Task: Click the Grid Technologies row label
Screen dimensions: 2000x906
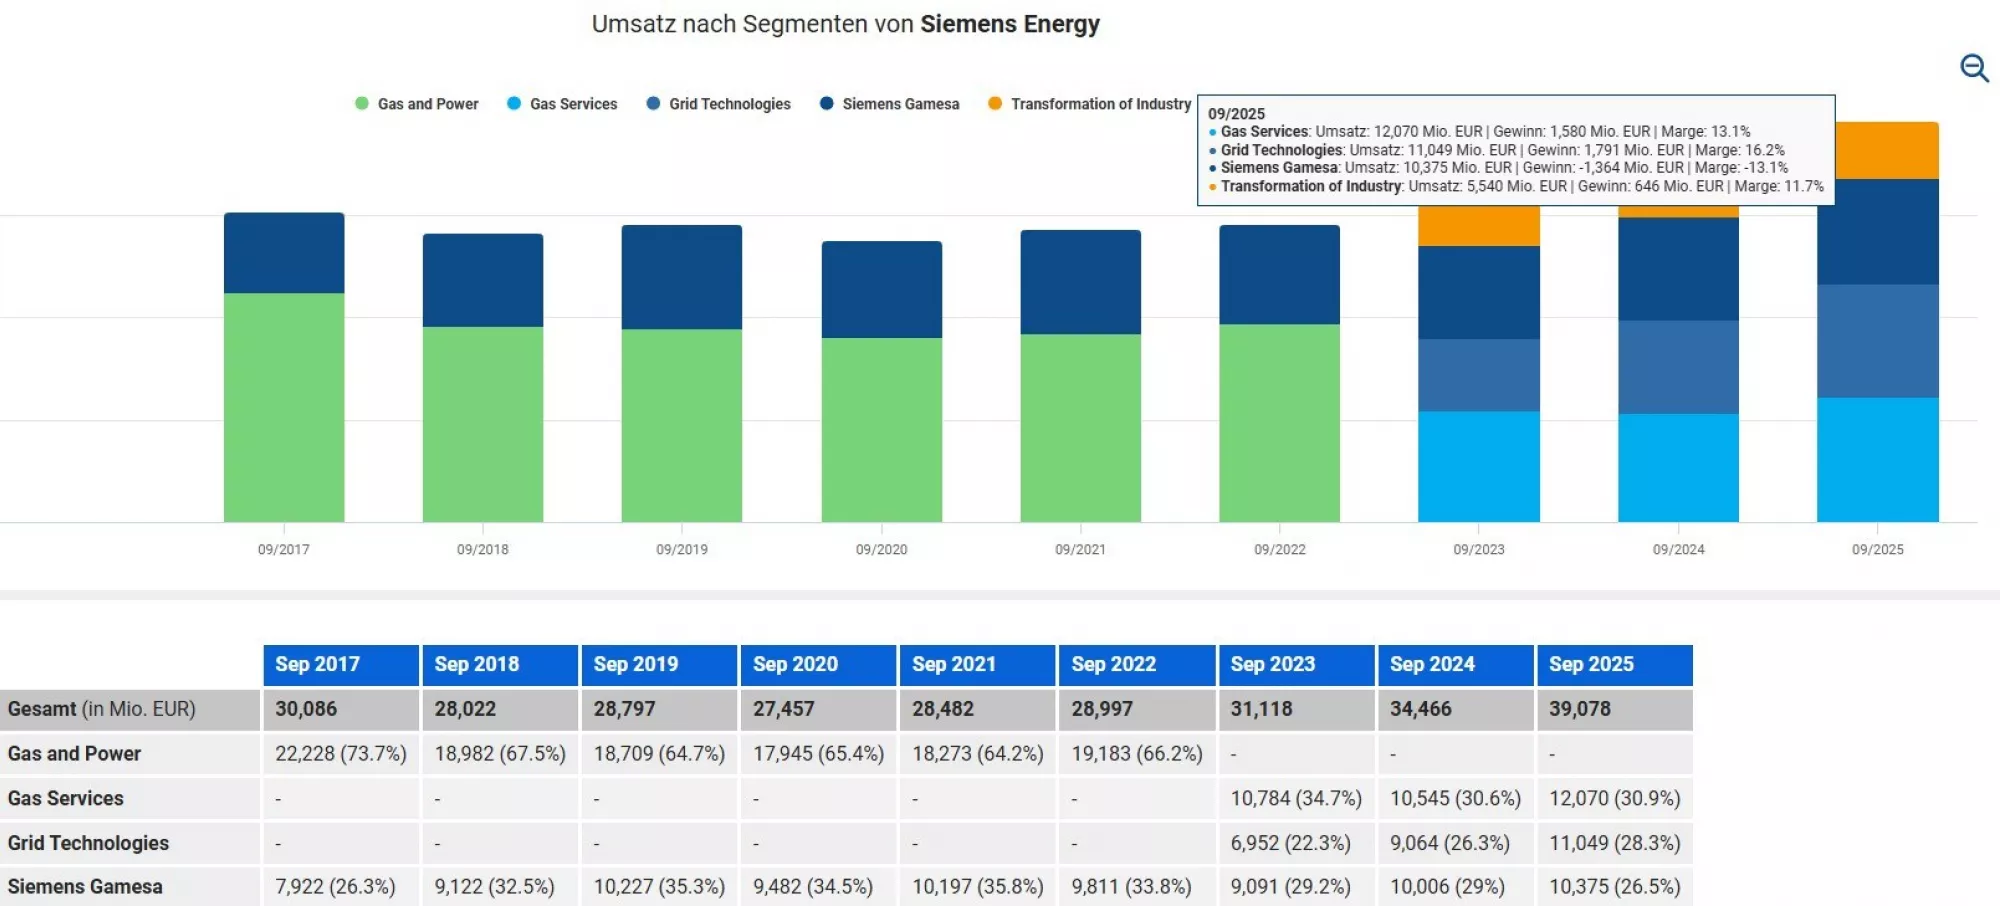Action: pyautogui.click(x=88, y=843)
